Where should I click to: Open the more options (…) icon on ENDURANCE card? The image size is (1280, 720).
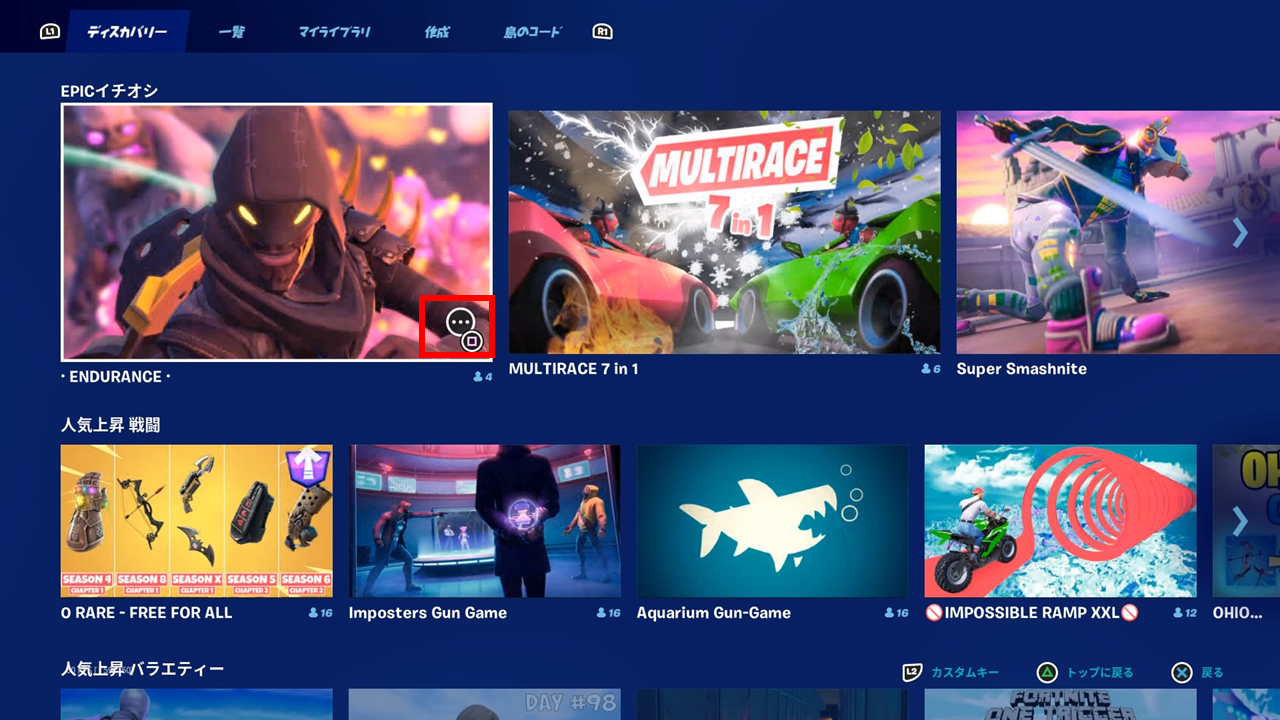click(x=459, y=323)
